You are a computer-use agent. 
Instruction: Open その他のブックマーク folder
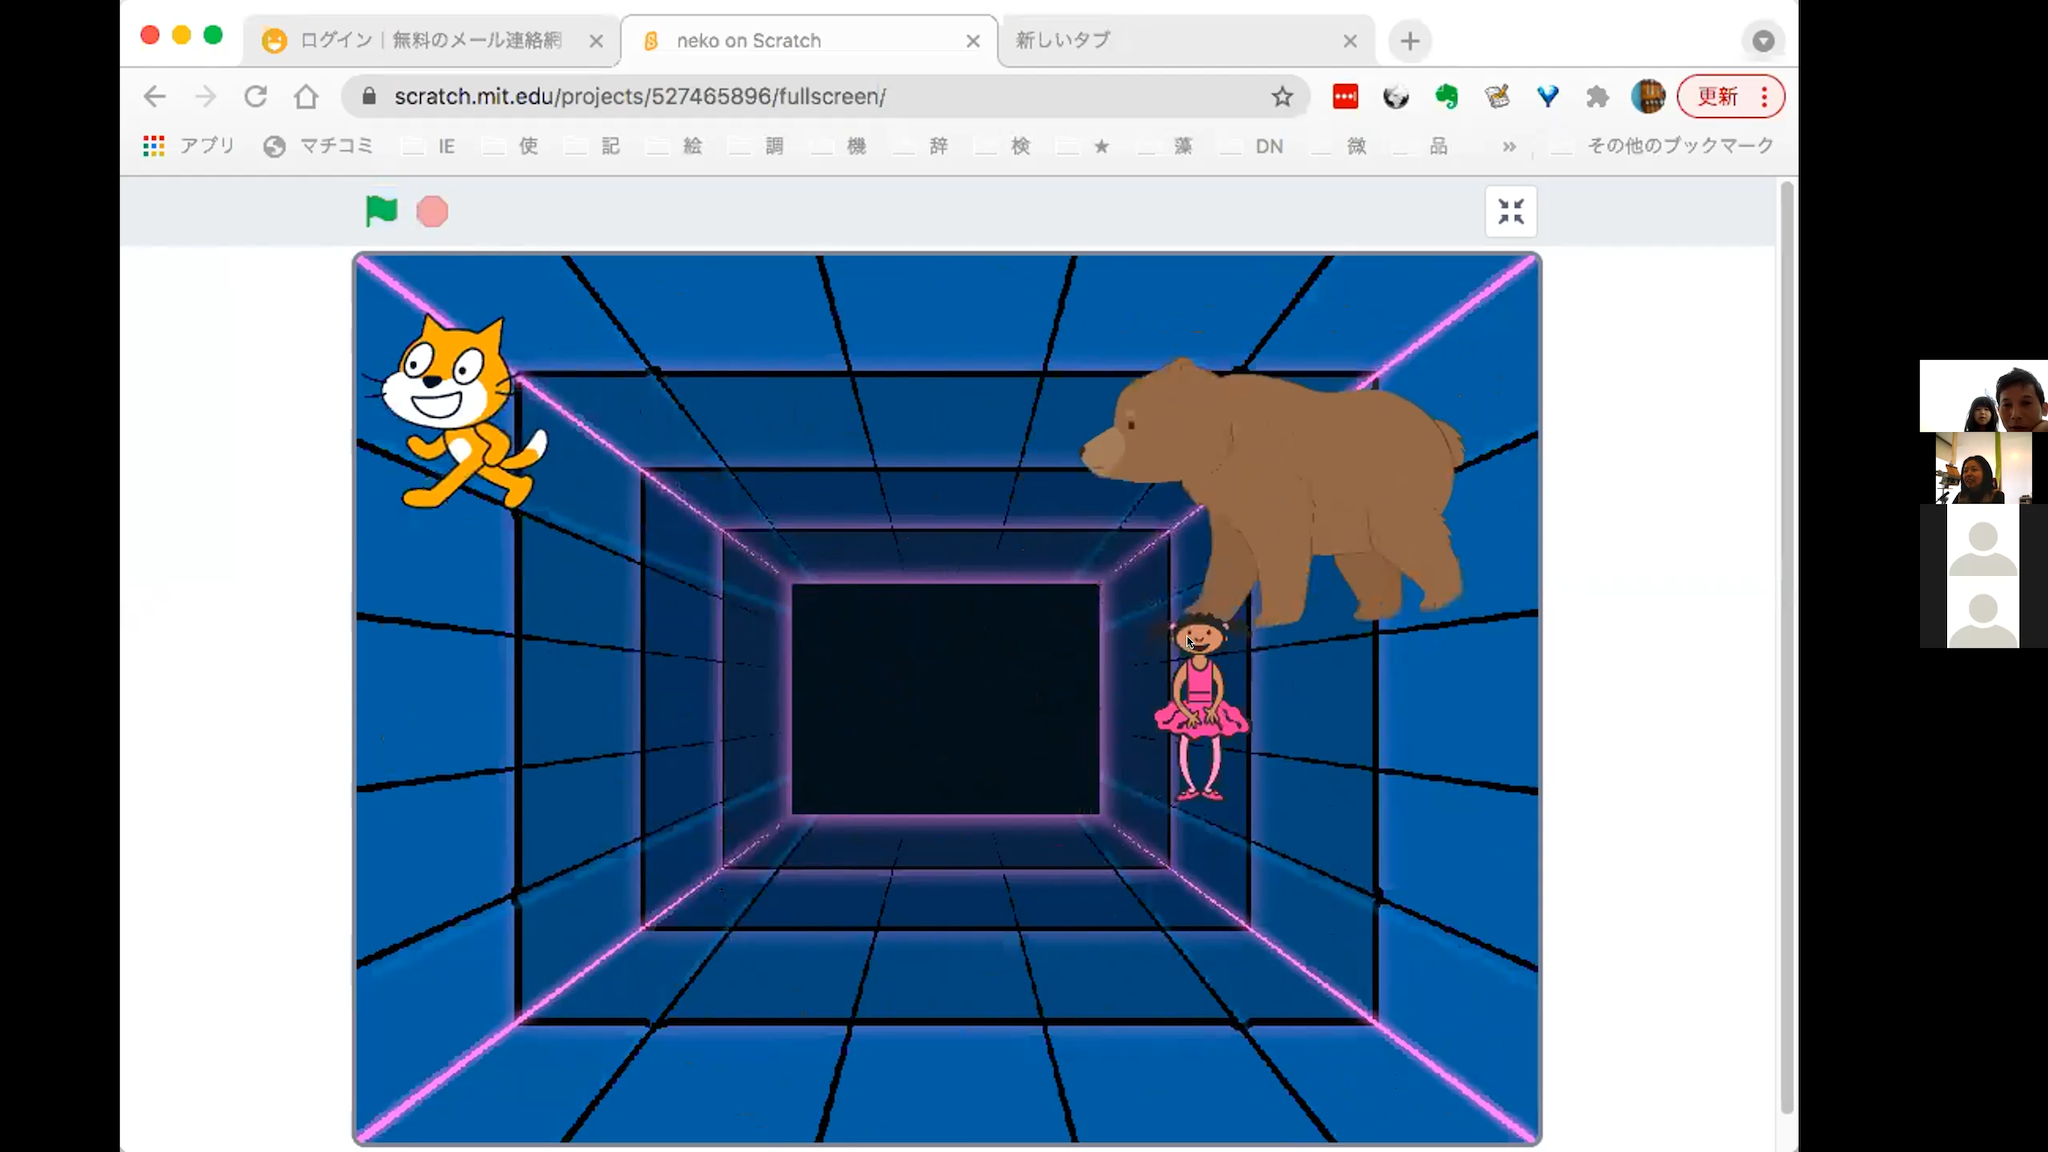(x=1662, y=146)
